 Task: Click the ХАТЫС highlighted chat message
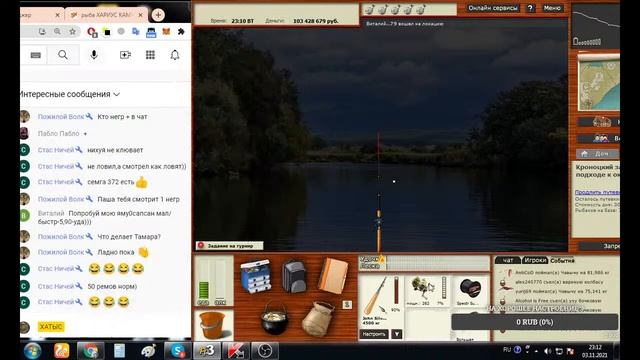[51, 327]
